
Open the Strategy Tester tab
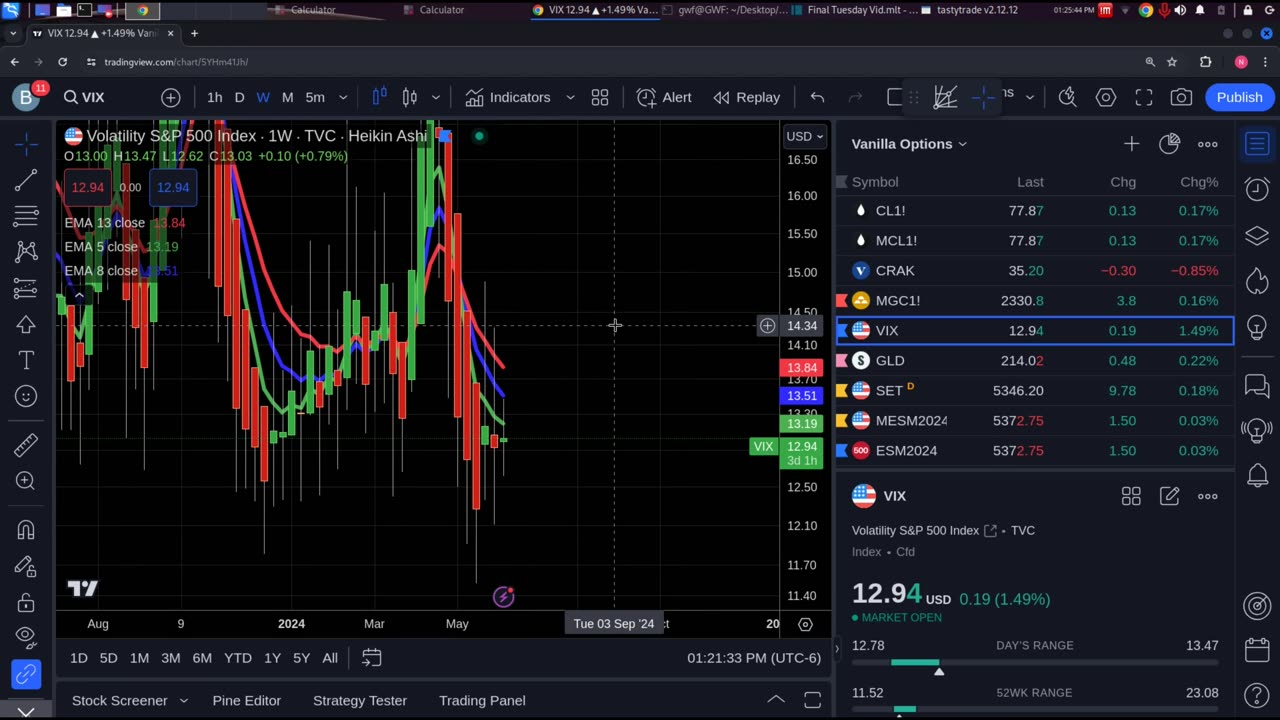(x=360, y=700)
